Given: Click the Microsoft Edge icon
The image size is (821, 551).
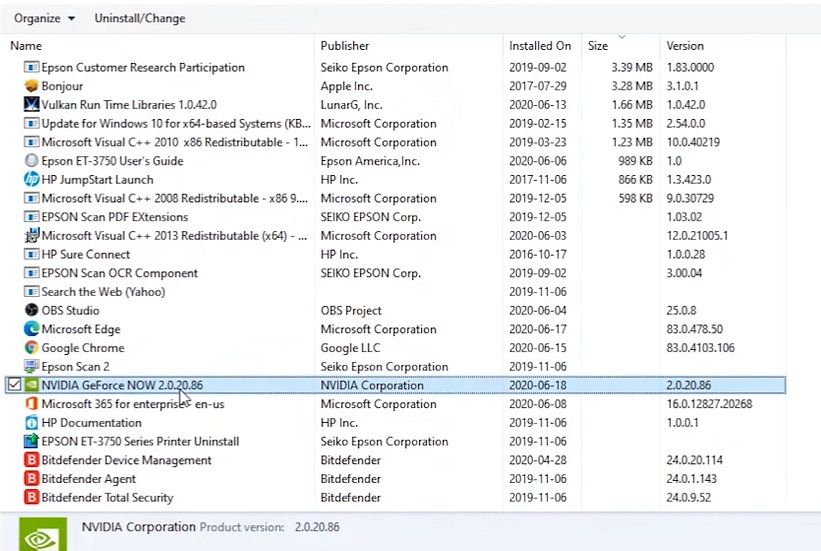Looking at the screenshot, I should tap(31, 329).
